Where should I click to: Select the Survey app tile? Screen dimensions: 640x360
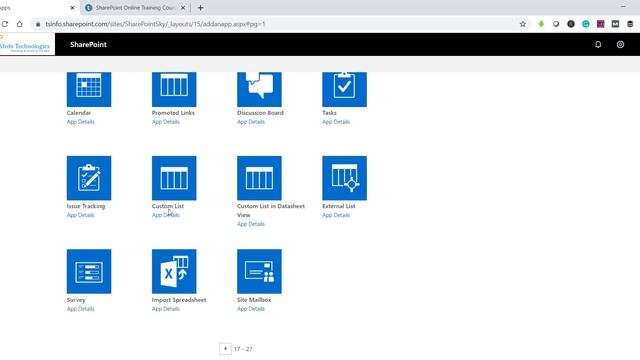click(89, 271)
